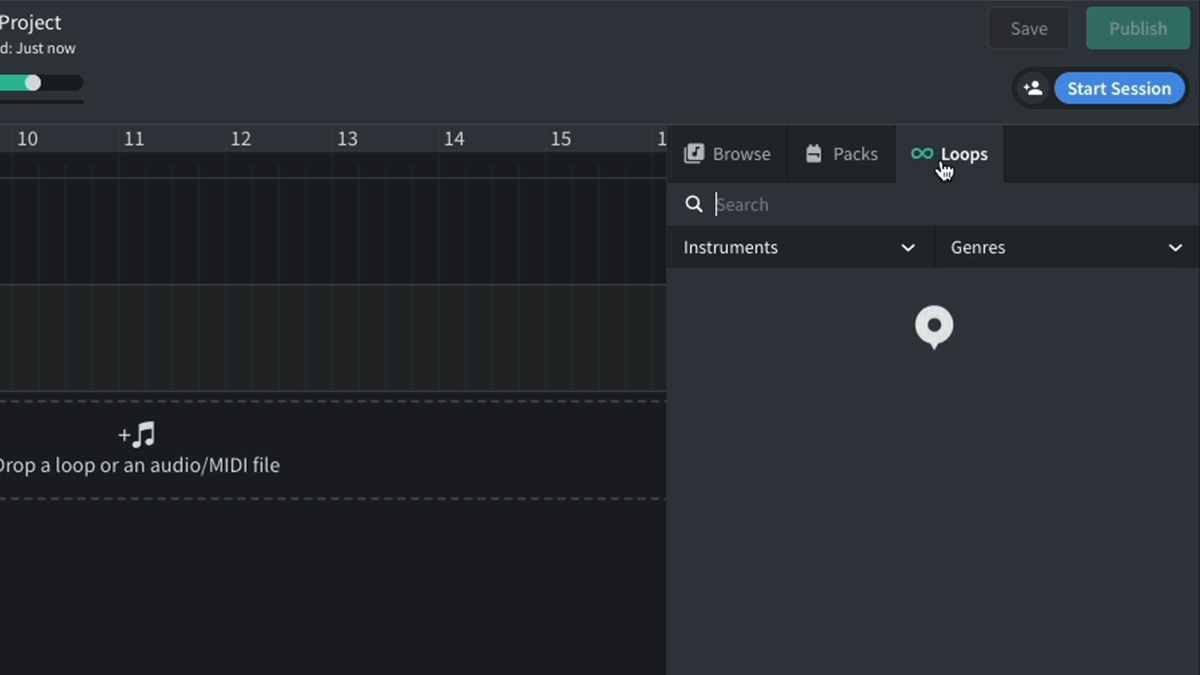Switch to the Packs tab
The height and width of the screenshot is (675, 1200).
841,153
